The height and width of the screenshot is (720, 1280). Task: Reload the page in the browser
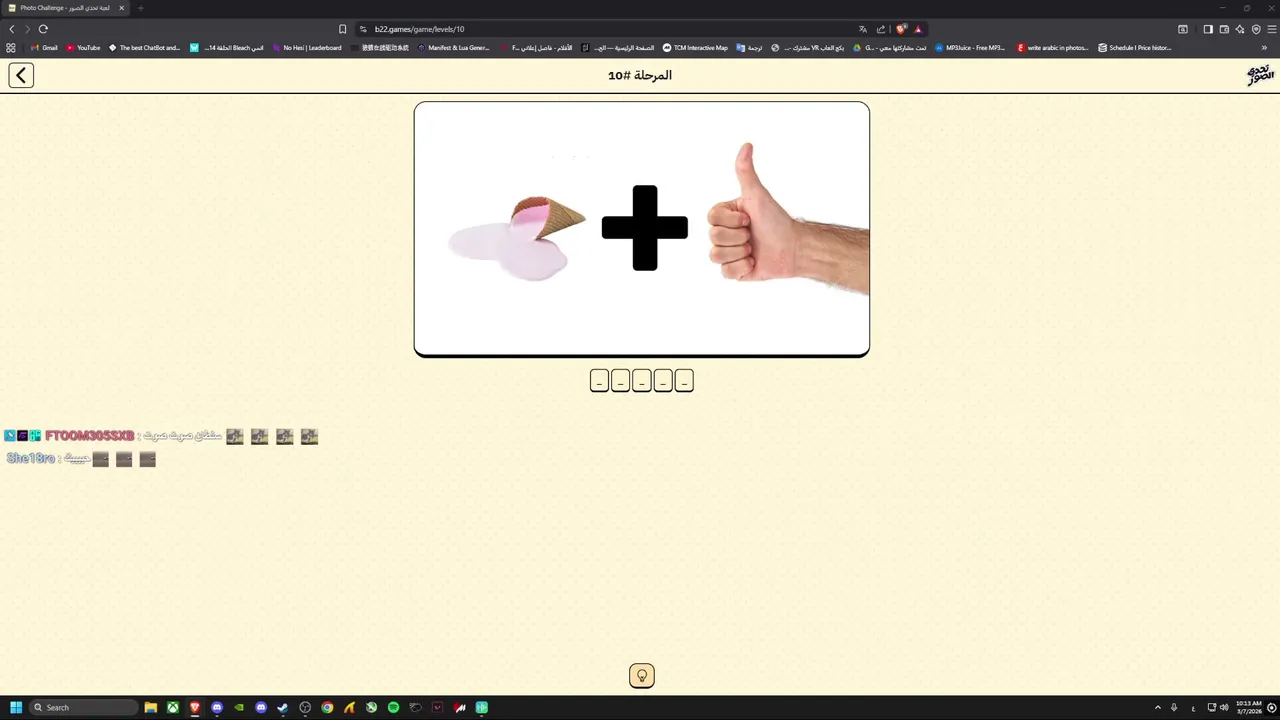tap(43, 29)
